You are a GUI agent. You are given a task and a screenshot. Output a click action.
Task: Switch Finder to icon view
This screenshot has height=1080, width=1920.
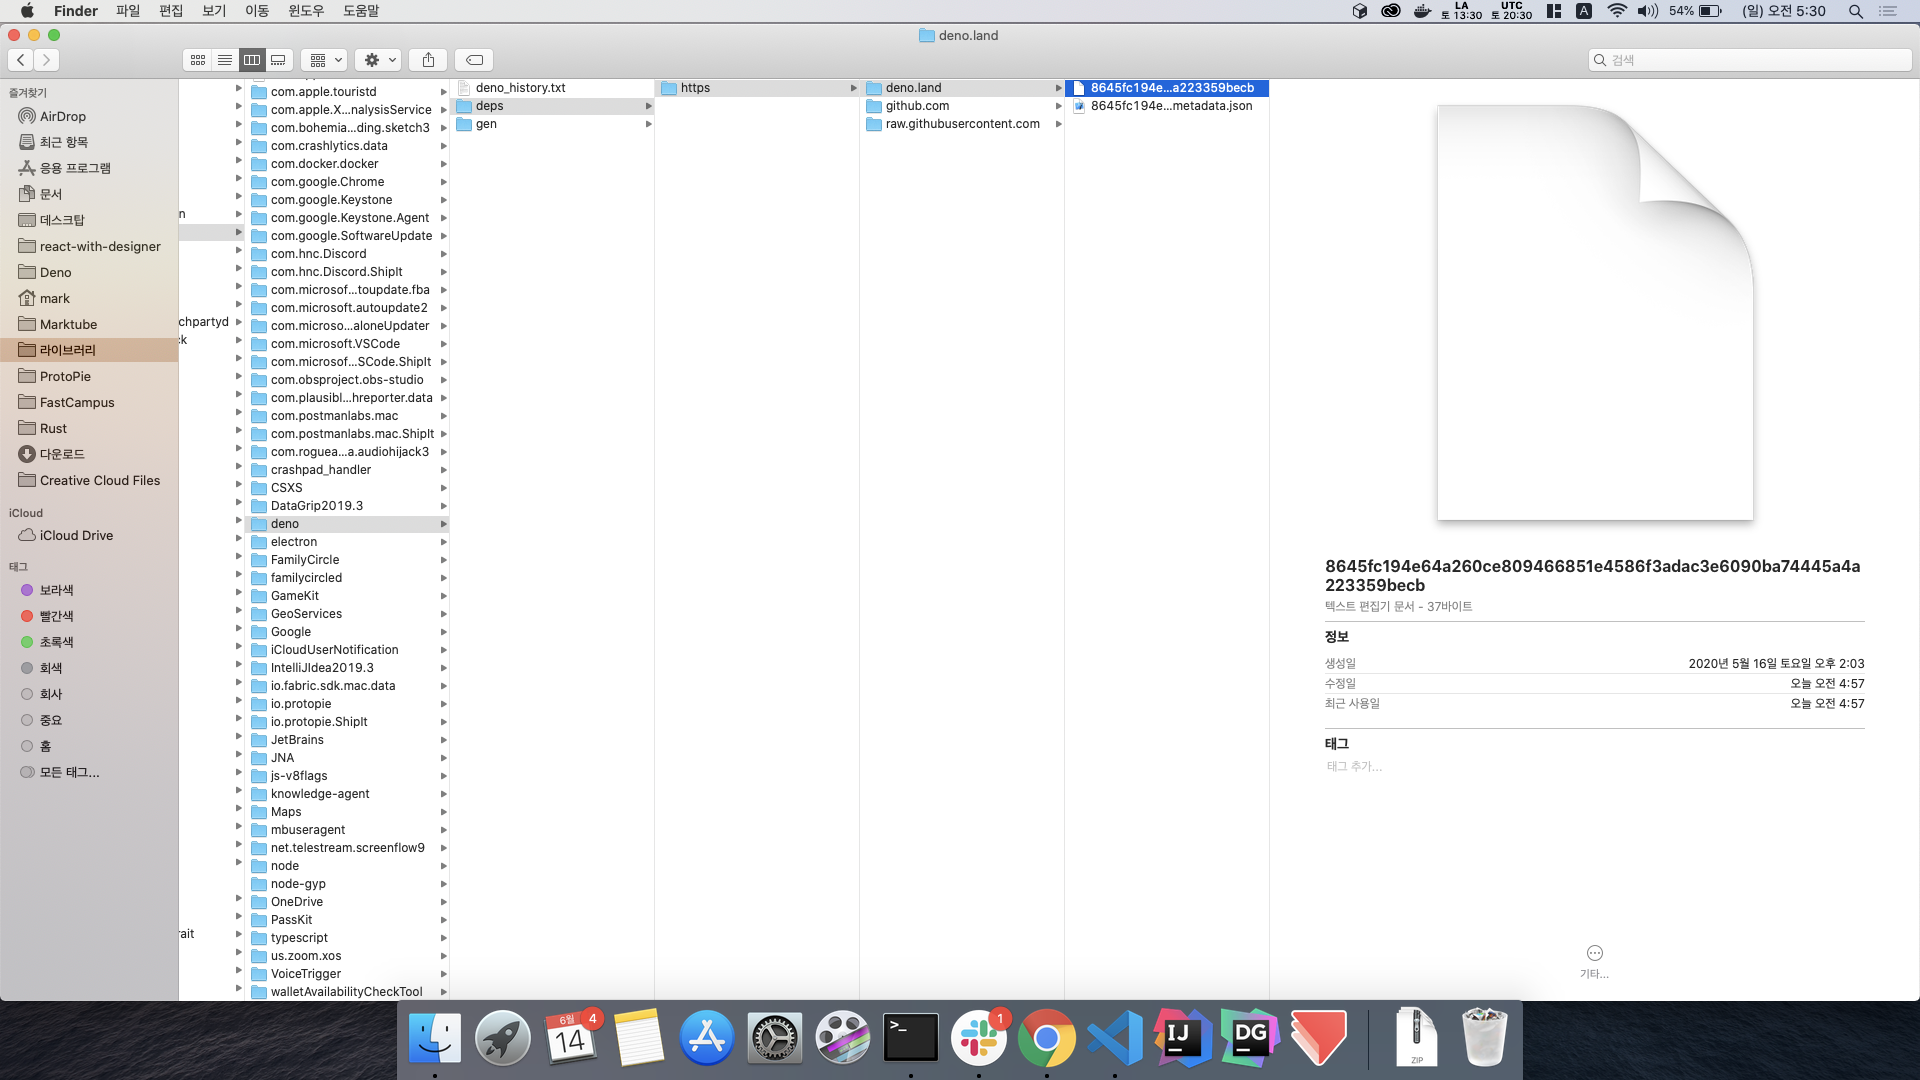(197, 60)
